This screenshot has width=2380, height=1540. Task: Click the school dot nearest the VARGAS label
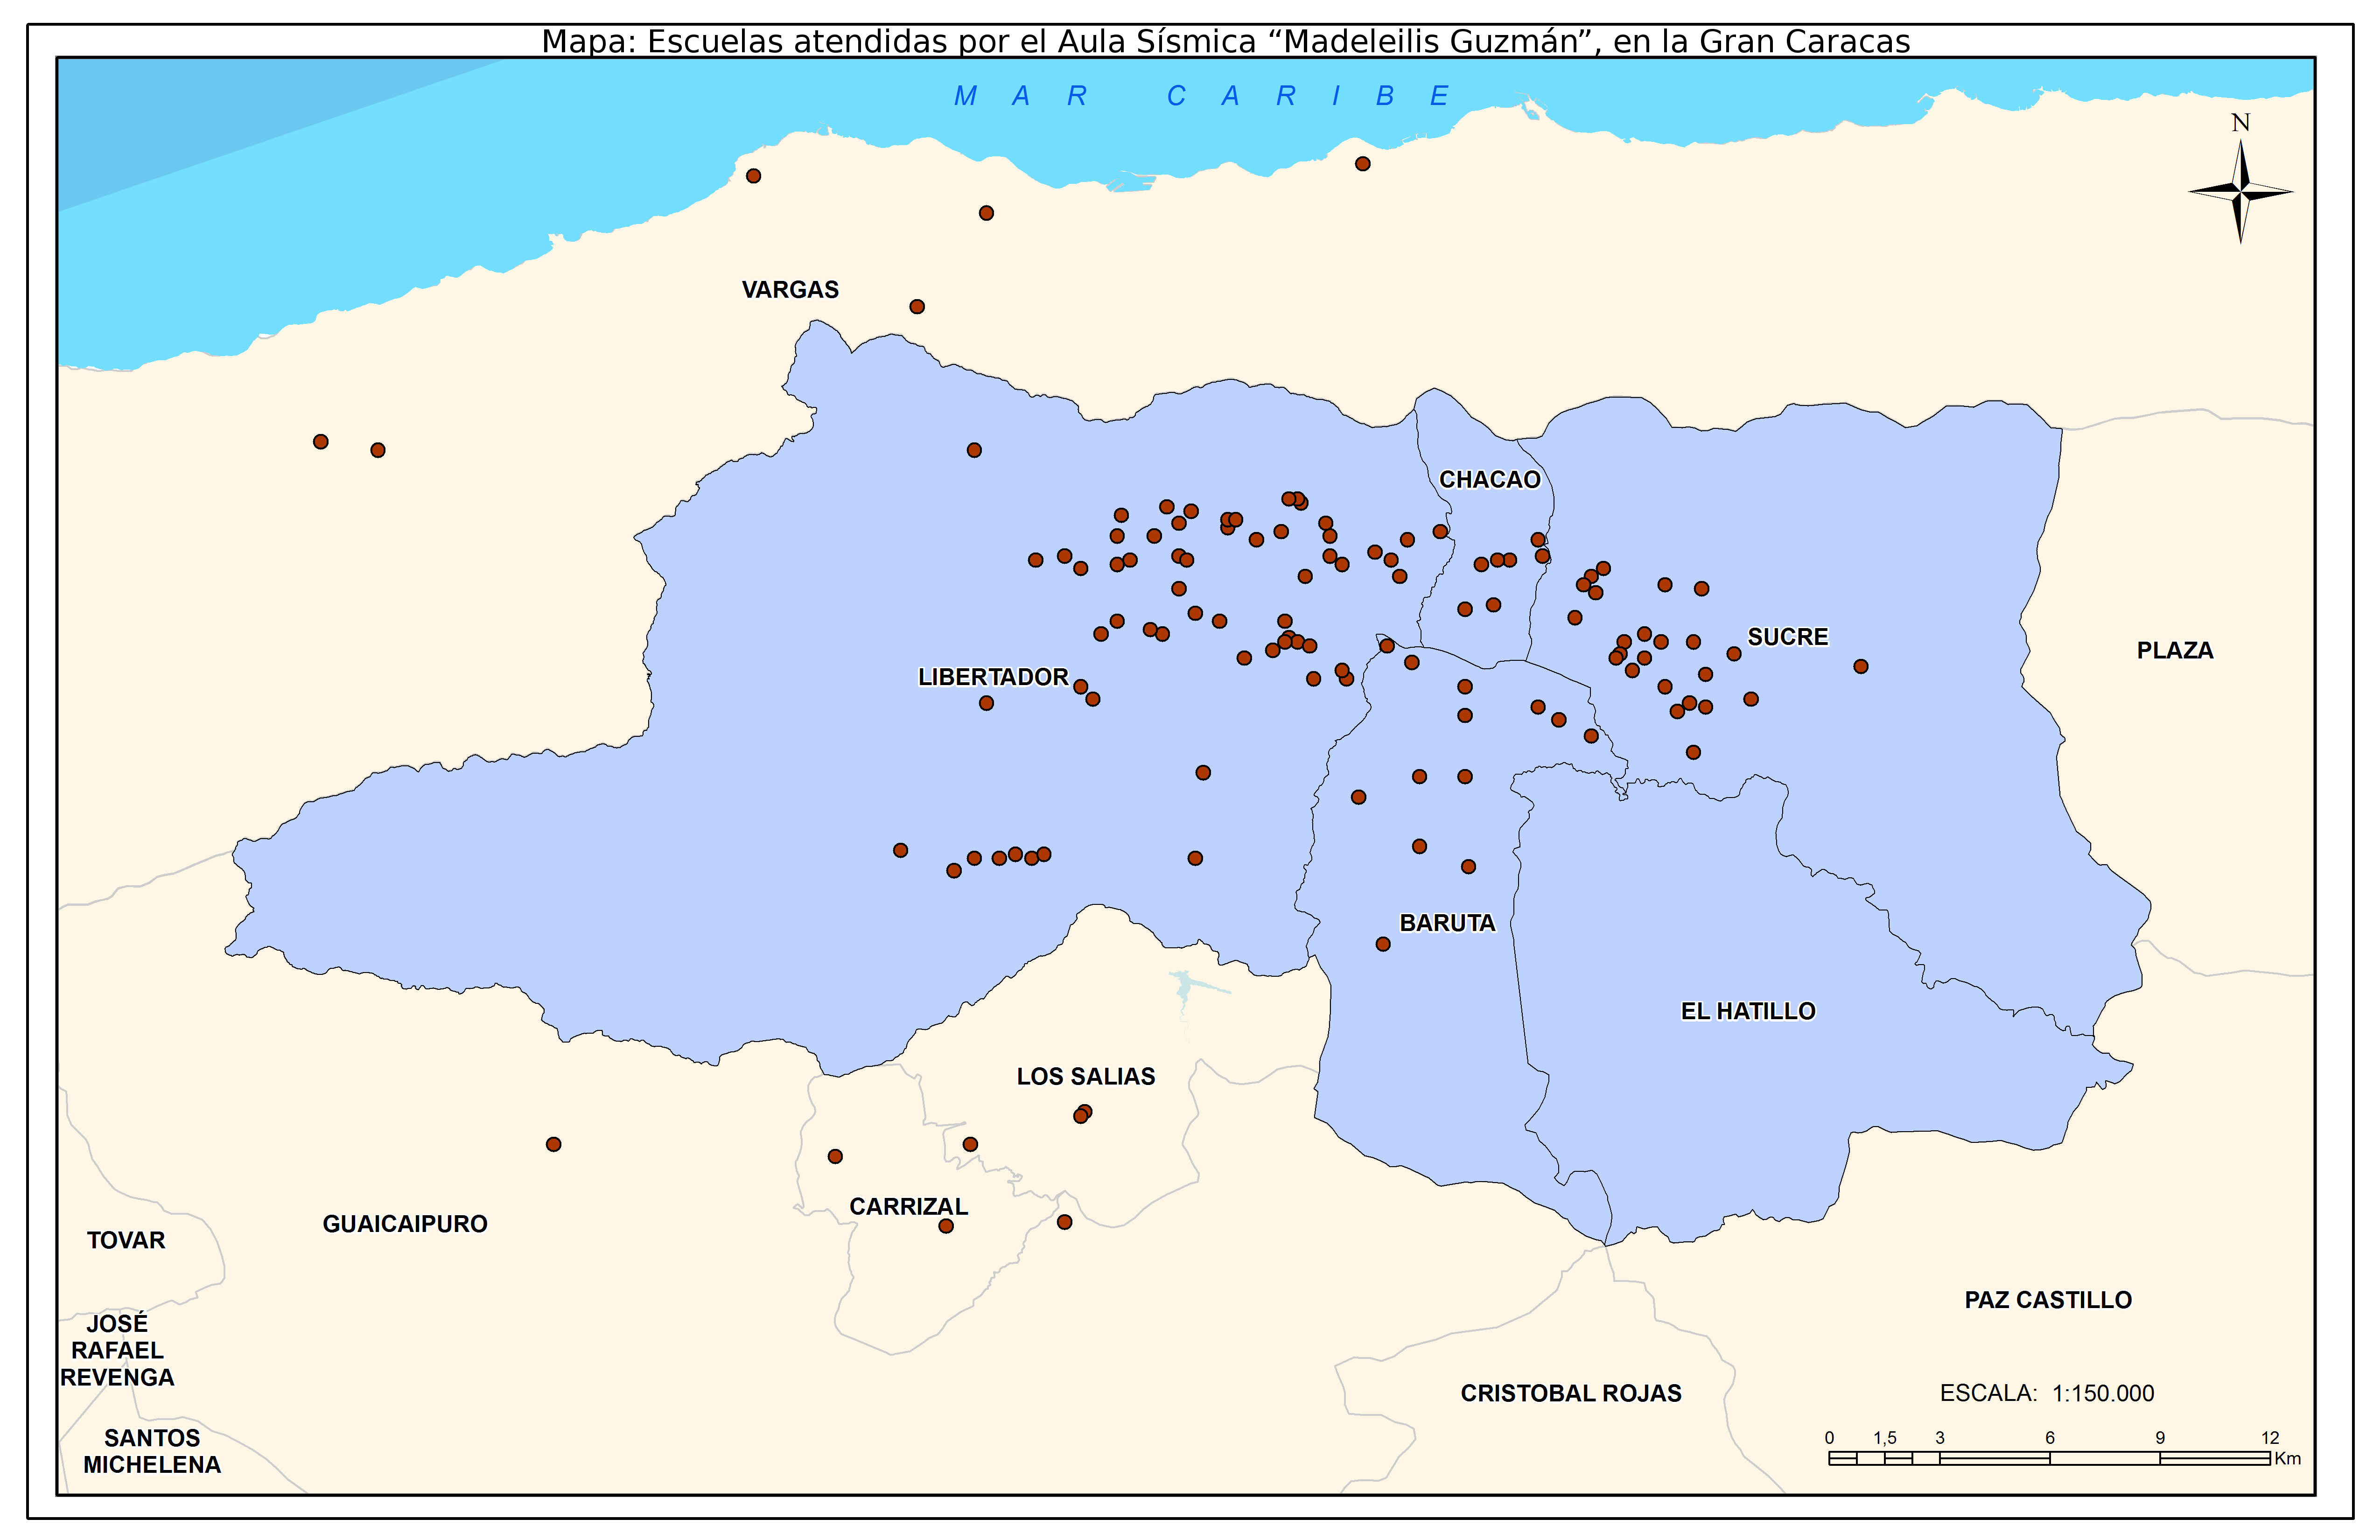(917, 306)
